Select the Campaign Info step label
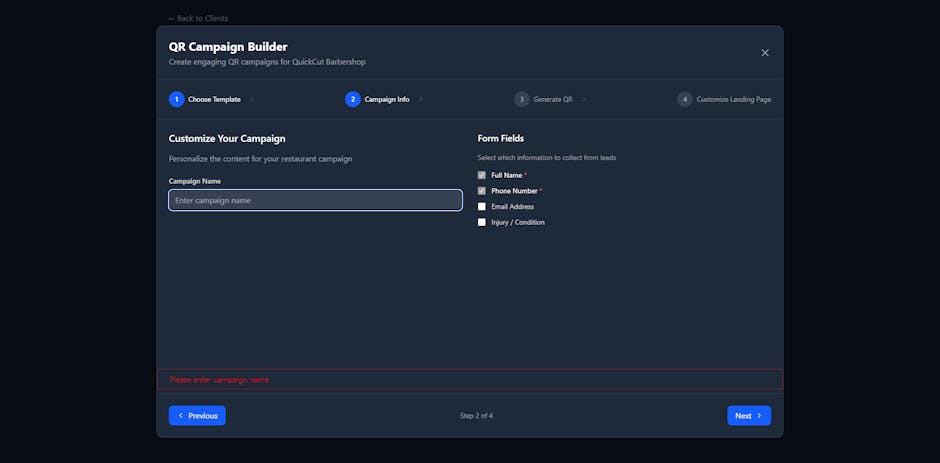This screenshot has height=463, width=940. [x=387, y=99]
